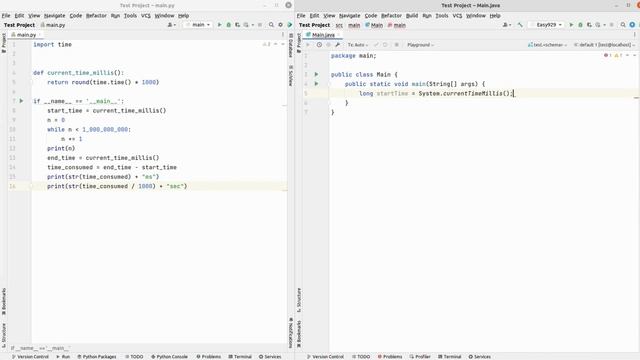Open SciView side panel in main.py window
This screenshot has height=360, width=640.
[291, 76]
